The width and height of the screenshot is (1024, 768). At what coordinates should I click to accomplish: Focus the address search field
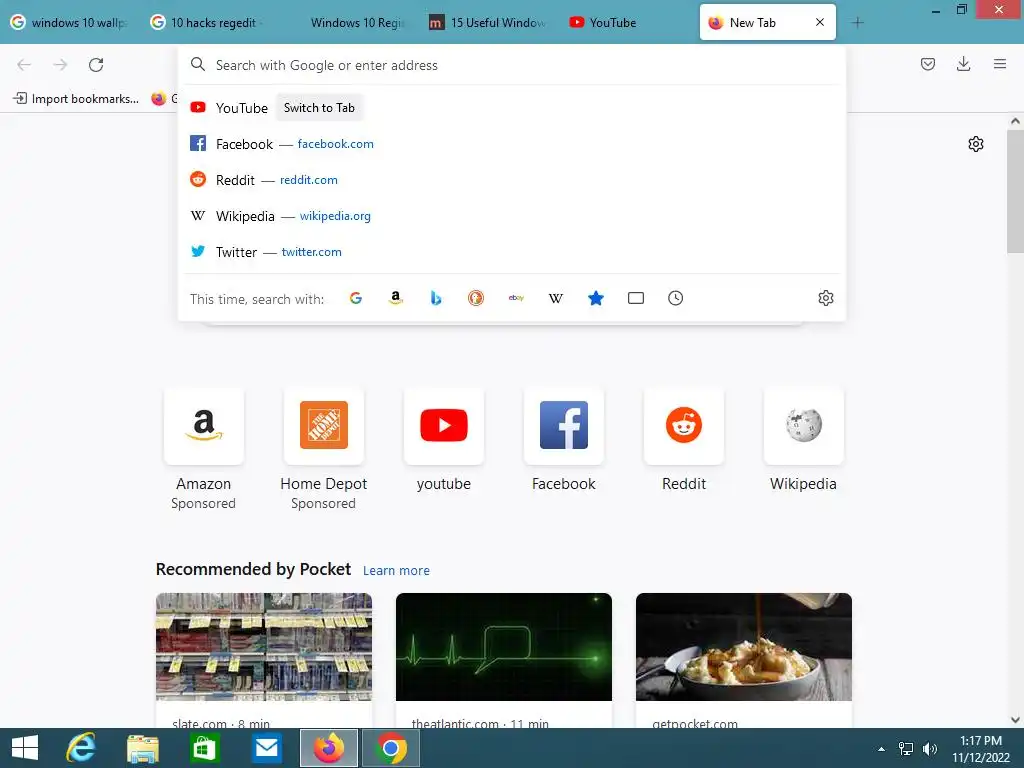pos(512,65)
